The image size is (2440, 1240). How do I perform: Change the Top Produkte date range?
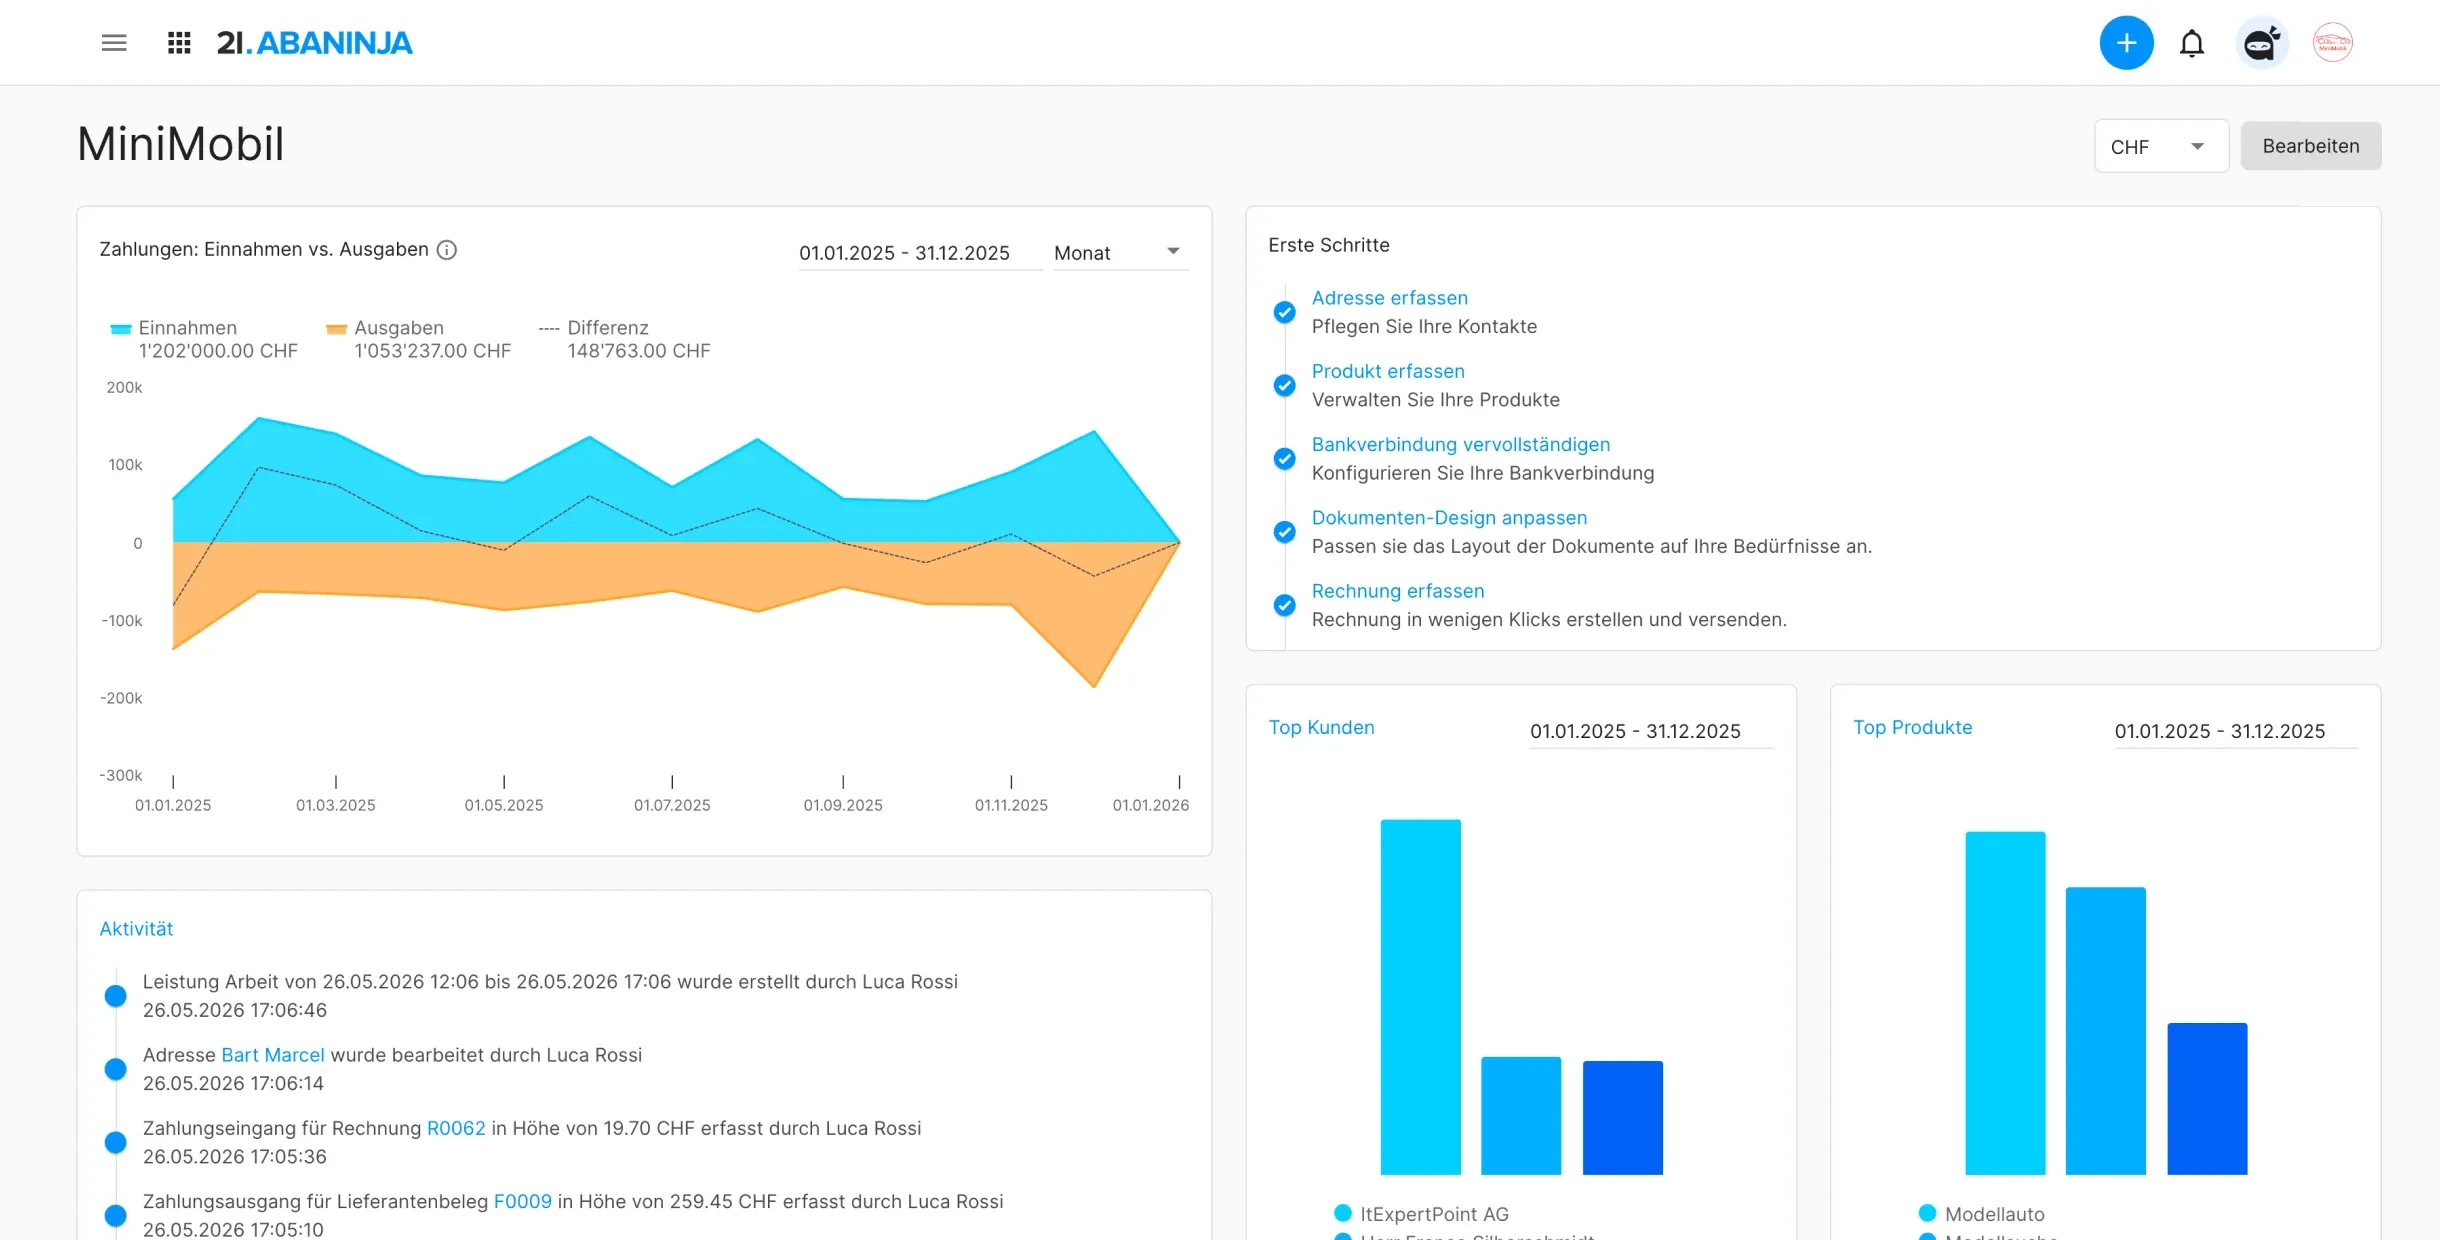2236,731
